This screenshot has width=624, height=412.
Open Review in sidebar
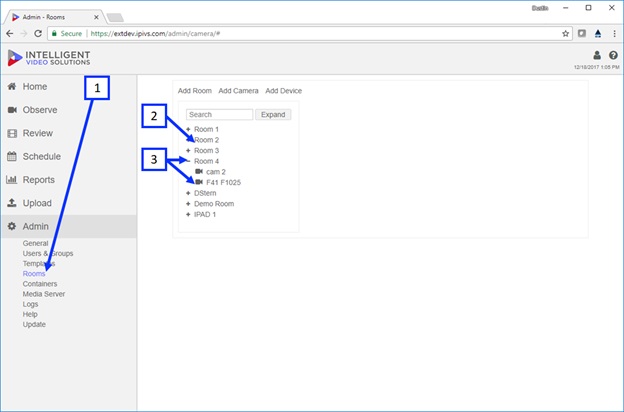click(x=38, y=133)
